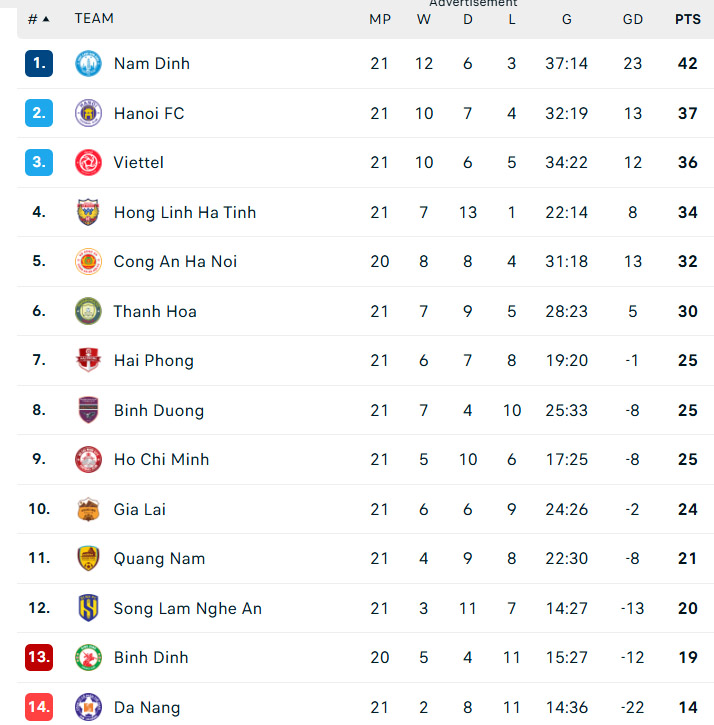The height and width of the screenshot is (725, 714).
Task: Click the red rank 13 relegation badge
Action: 39,658
